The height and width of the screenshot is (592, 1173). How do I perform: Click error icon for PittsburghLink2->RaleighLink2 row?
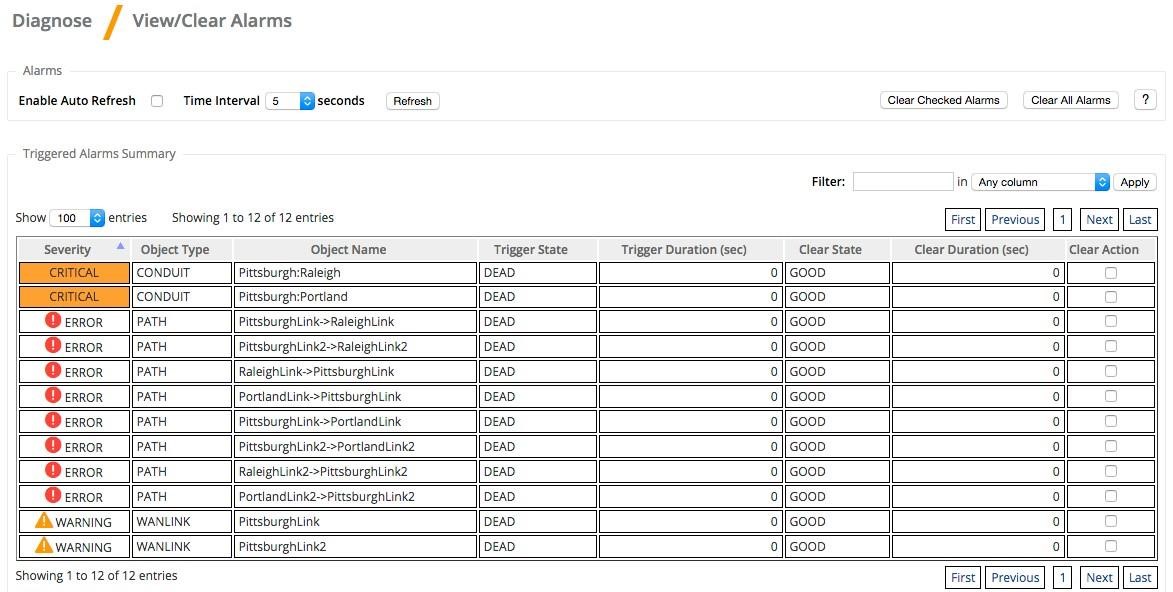[53, 345]
